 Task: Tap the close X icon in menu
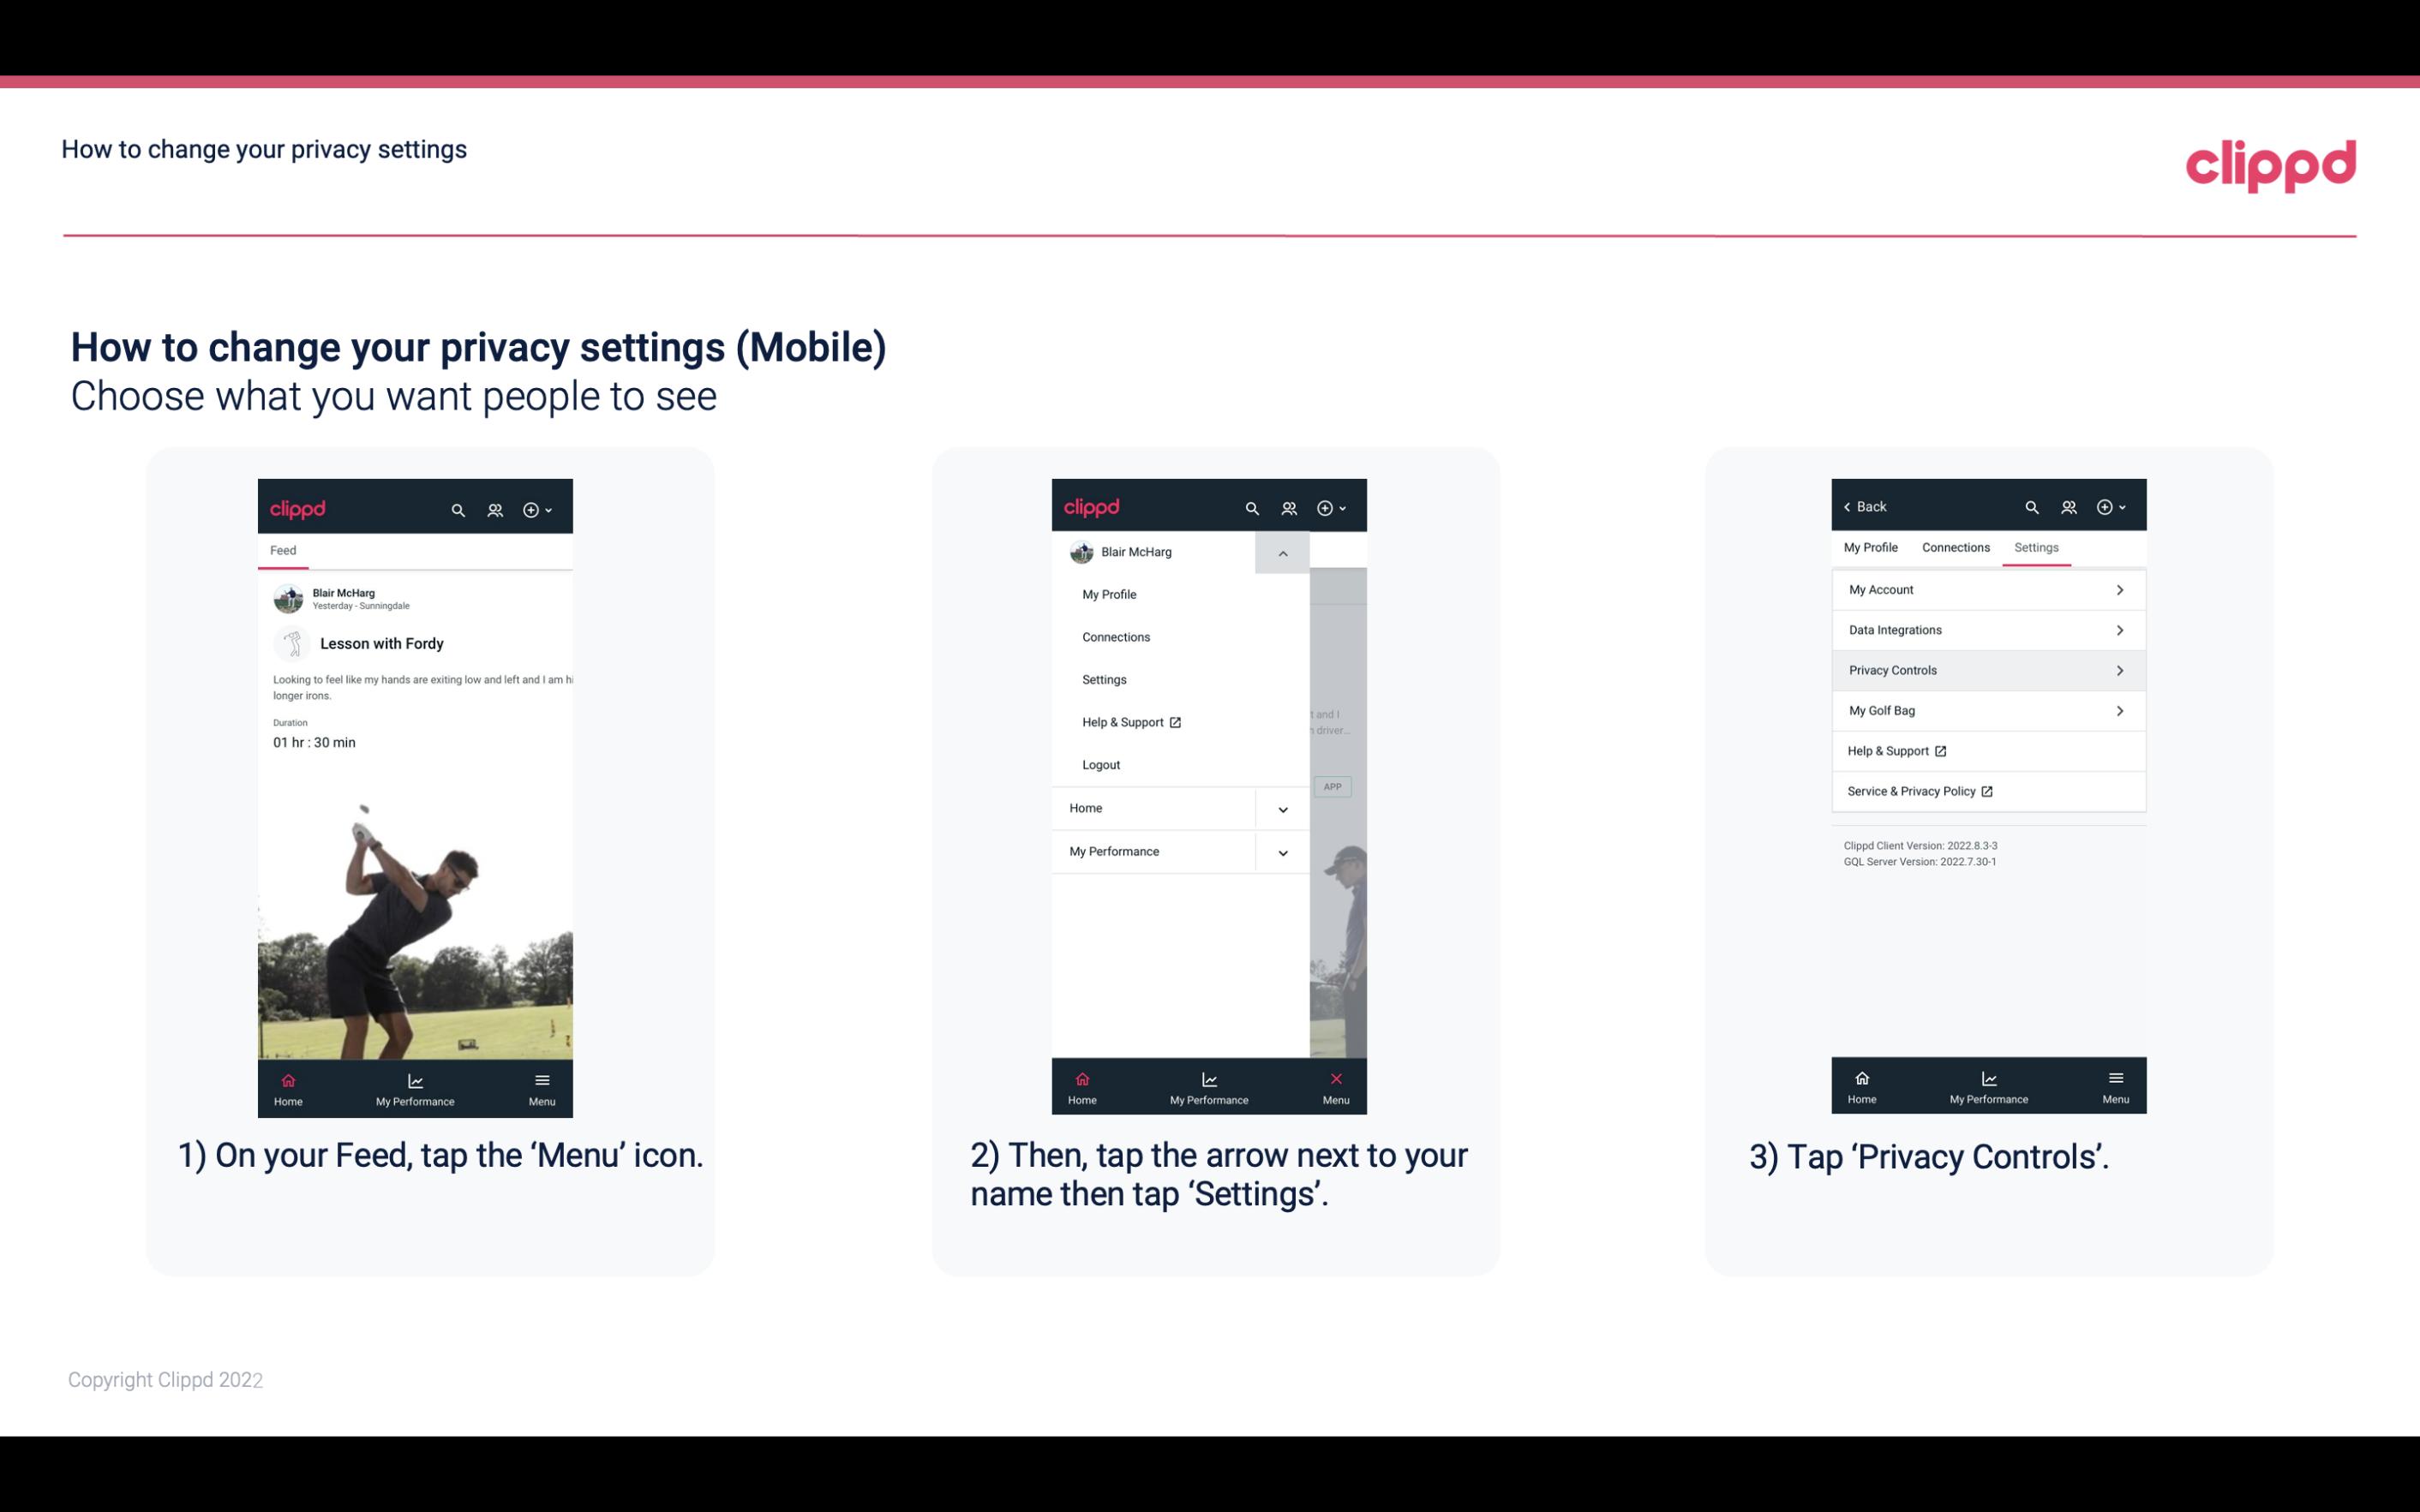click(x=1333, y=1079)
